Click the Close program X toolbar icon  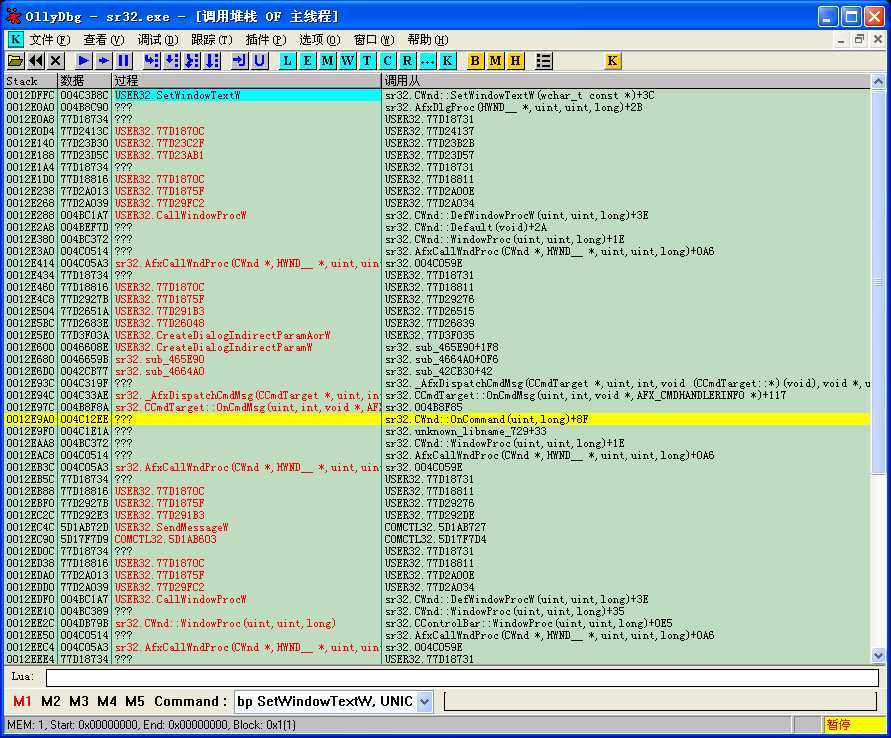click(56, 60)
